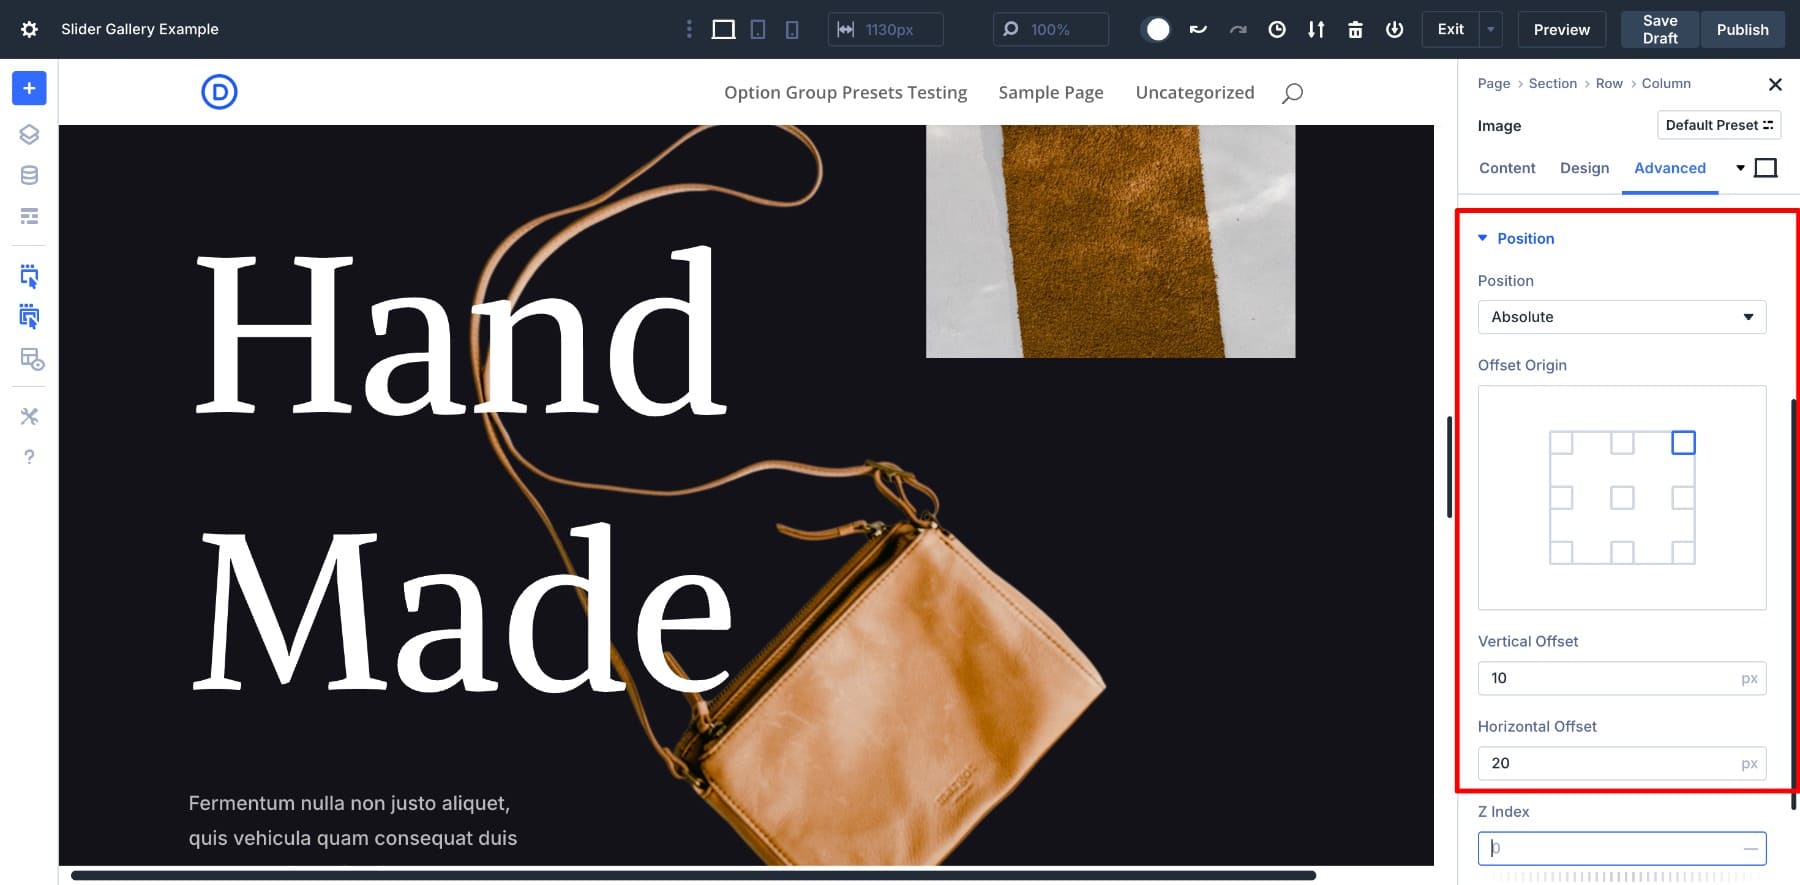The image size is (1800, 885).
Task: Select the suede image thumbnail on canvas
Action: (x=1111, y=241)
